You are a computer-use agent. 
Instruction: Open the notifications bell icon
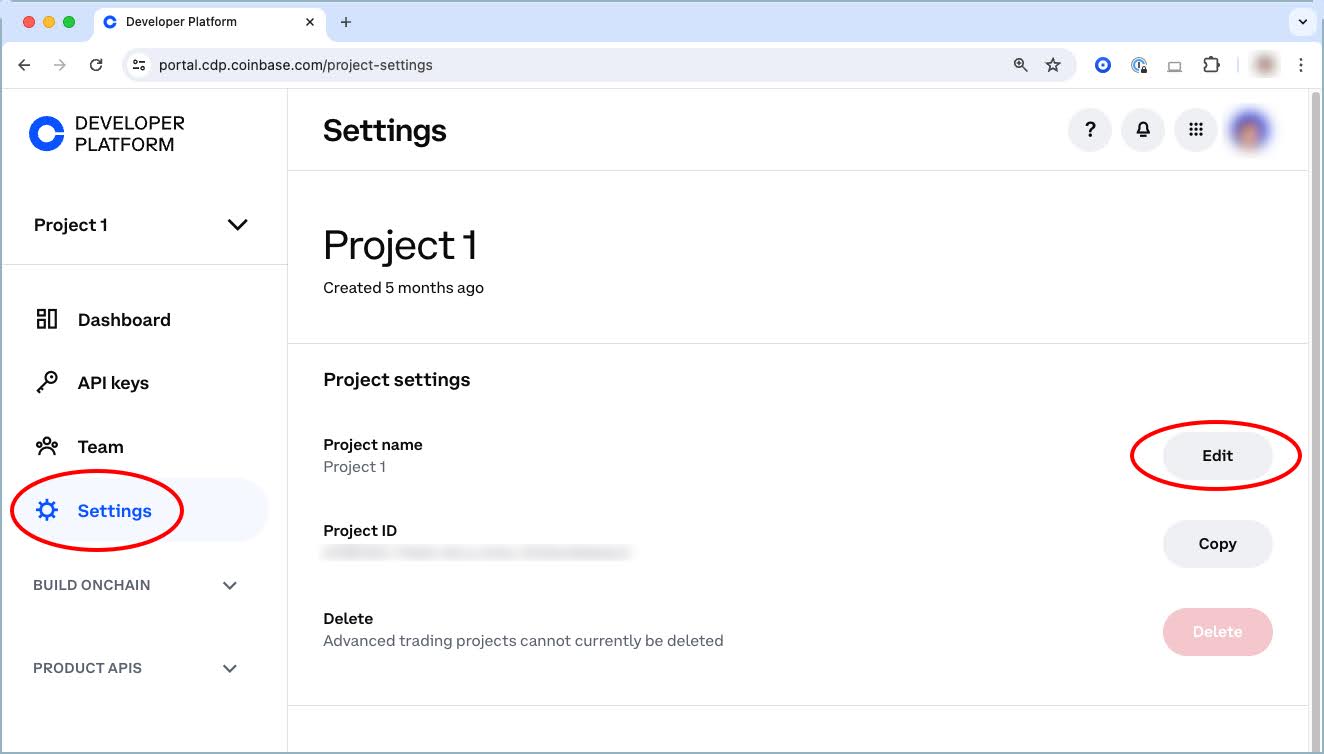(1142, 130)
